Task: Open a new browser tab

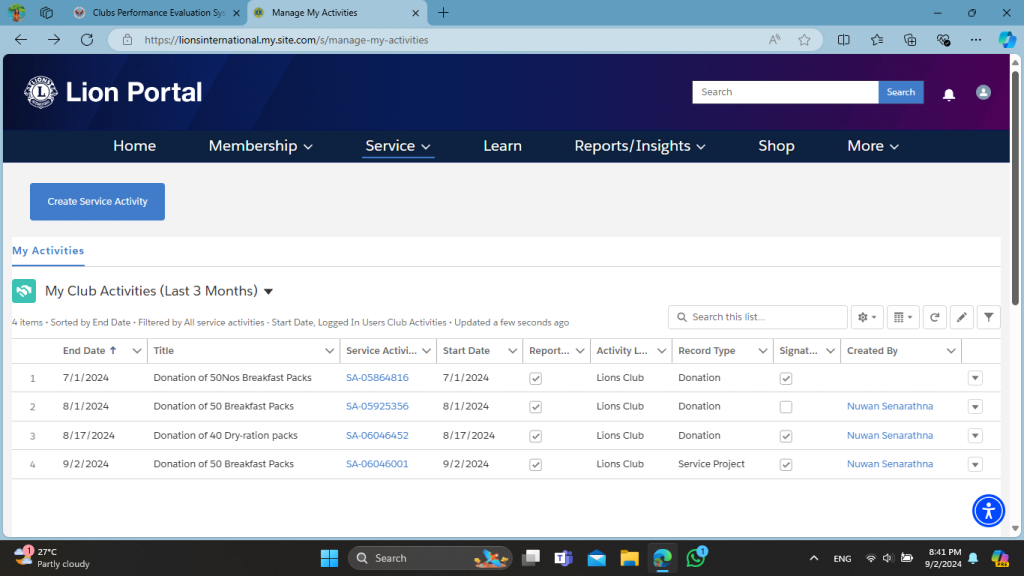Action: tap(443, 12)
